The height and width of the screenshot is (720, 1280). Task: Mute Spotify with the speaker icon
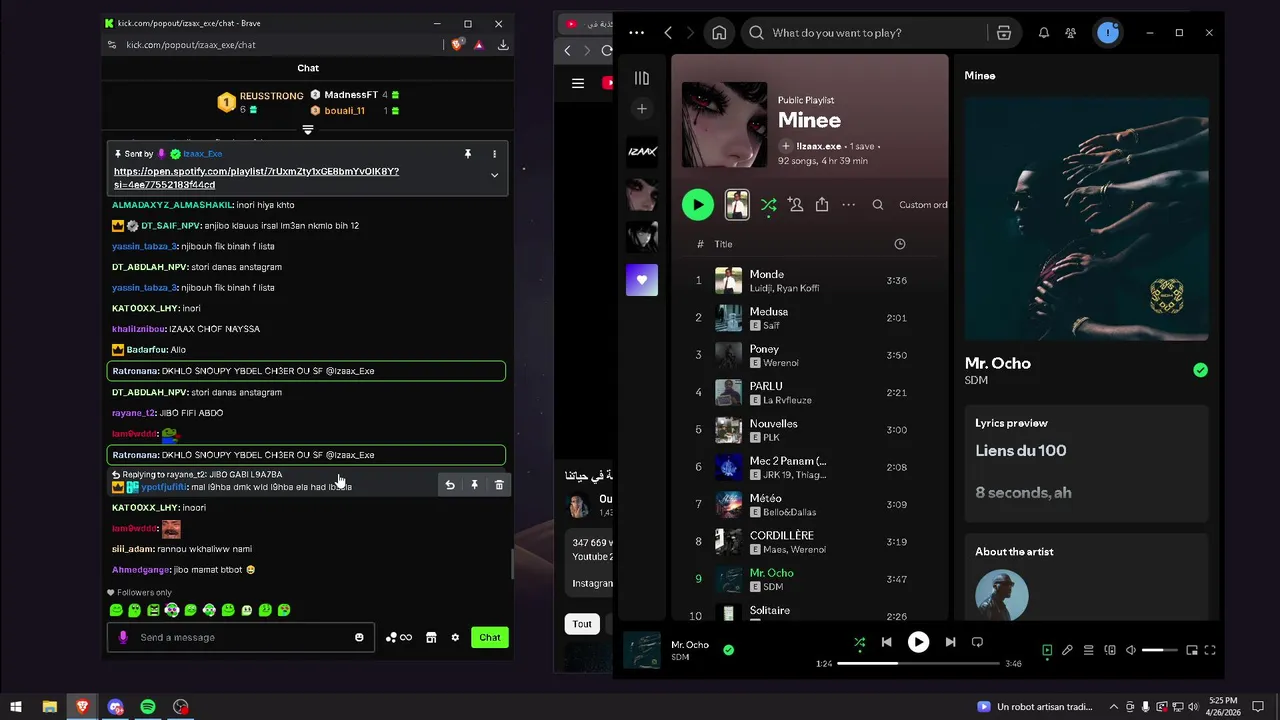click(1131, 650)
